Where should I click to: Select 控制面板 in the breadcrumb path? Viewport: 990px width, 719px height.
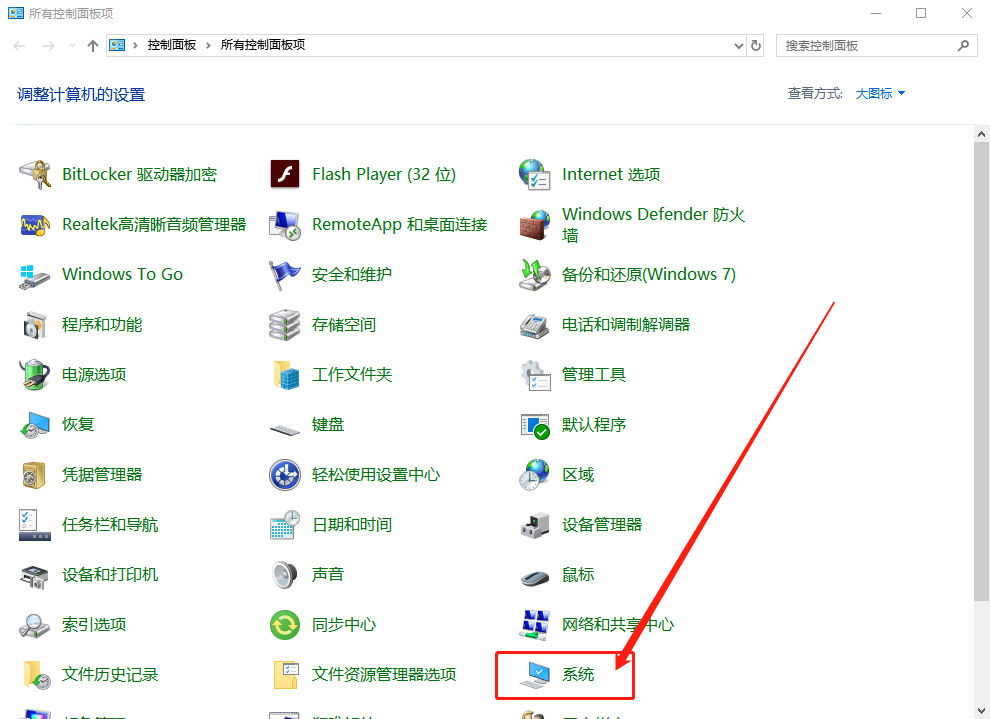(172, 45)
